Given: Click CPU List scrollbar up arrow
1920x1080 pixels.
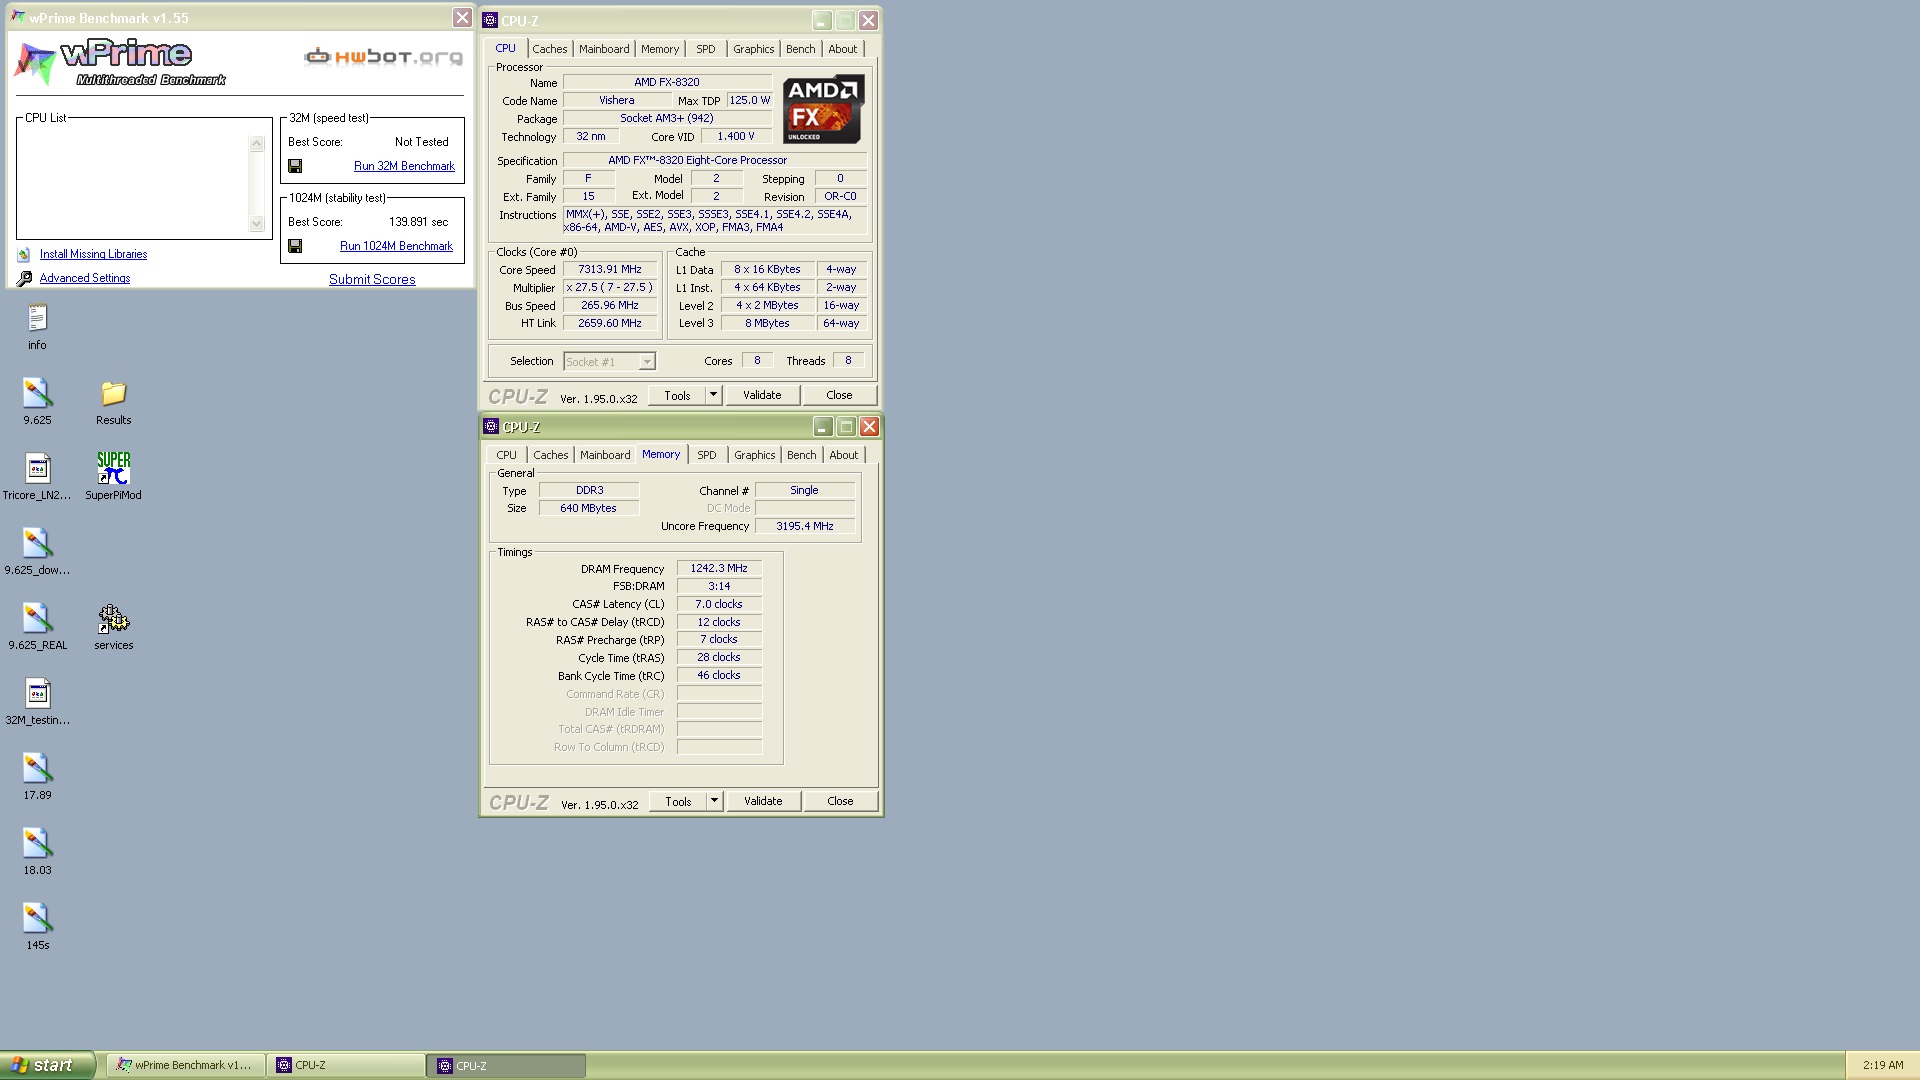Looking at the screenshot, I should click(x=257, y=144).
